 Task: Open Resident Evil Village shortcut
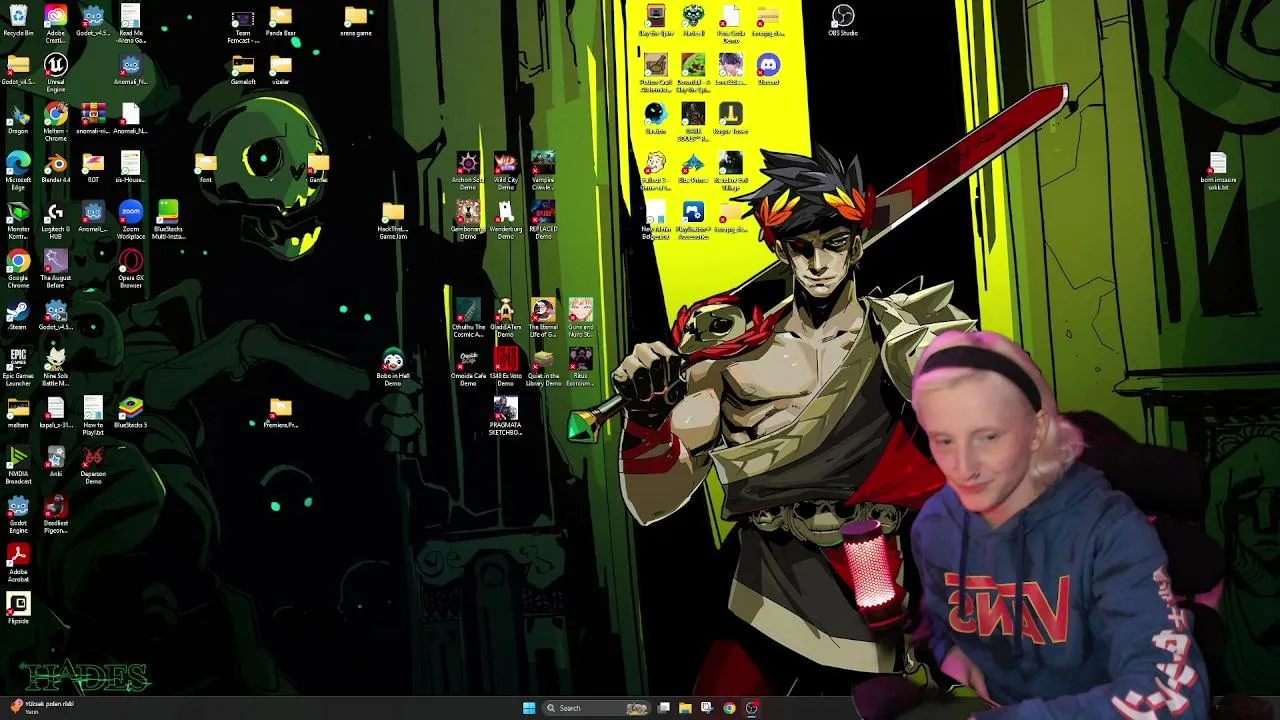731,170
